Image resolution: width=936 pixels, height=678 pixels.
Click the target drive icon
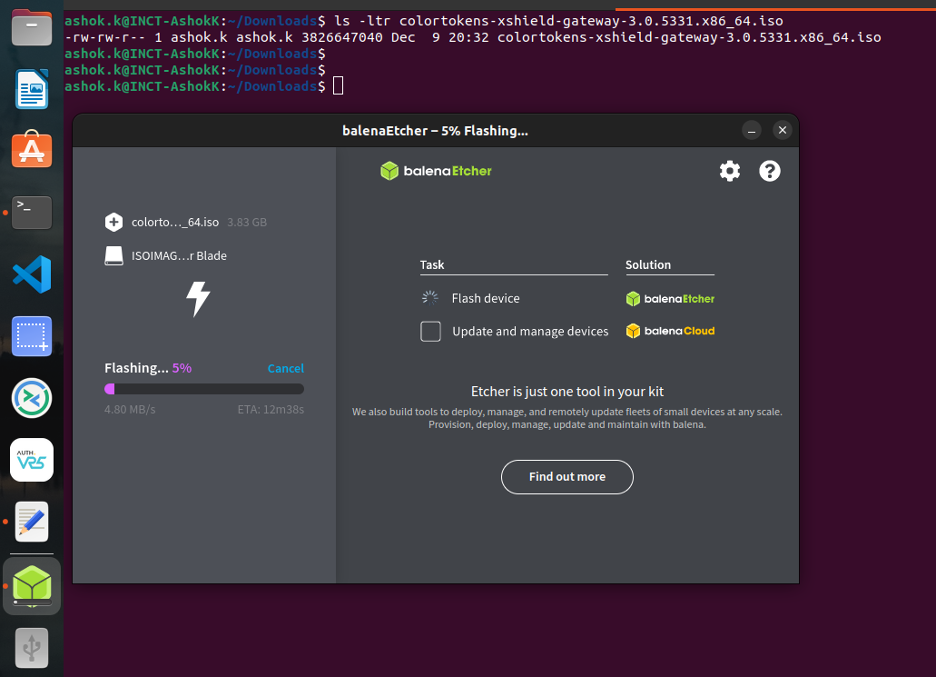point(114,256)
